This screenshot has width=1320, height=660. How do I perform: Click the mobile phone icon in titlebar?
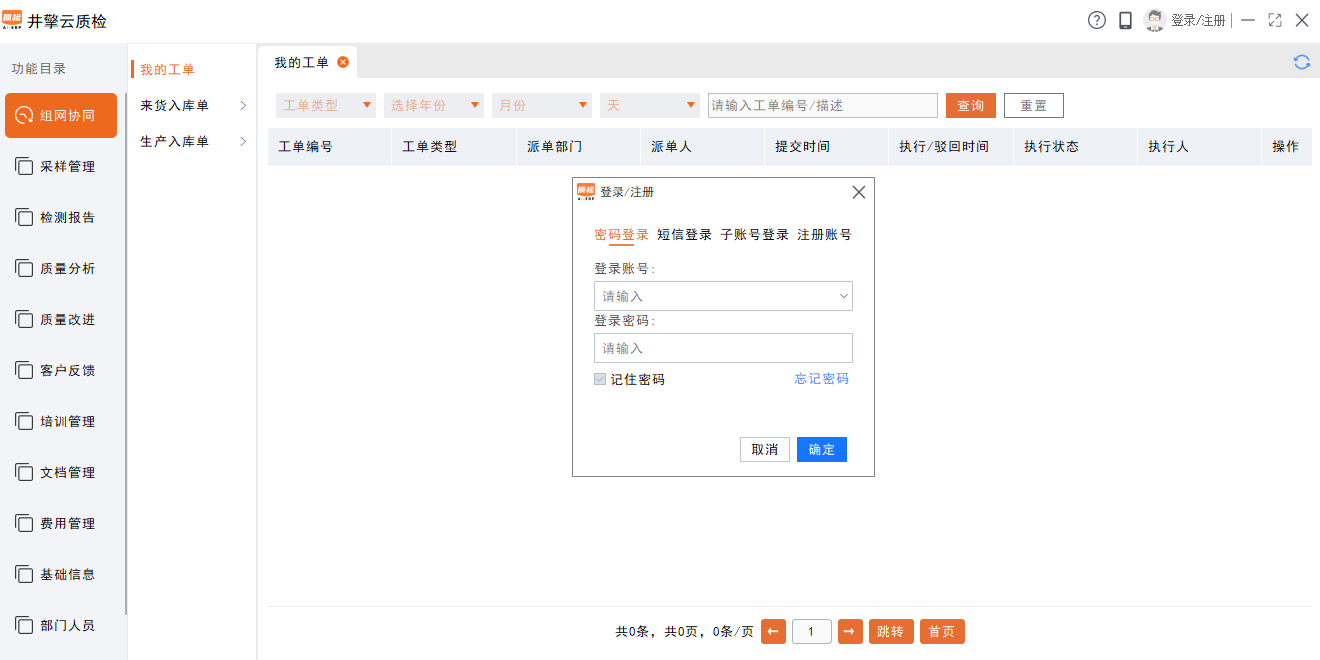click(1125, 20)
